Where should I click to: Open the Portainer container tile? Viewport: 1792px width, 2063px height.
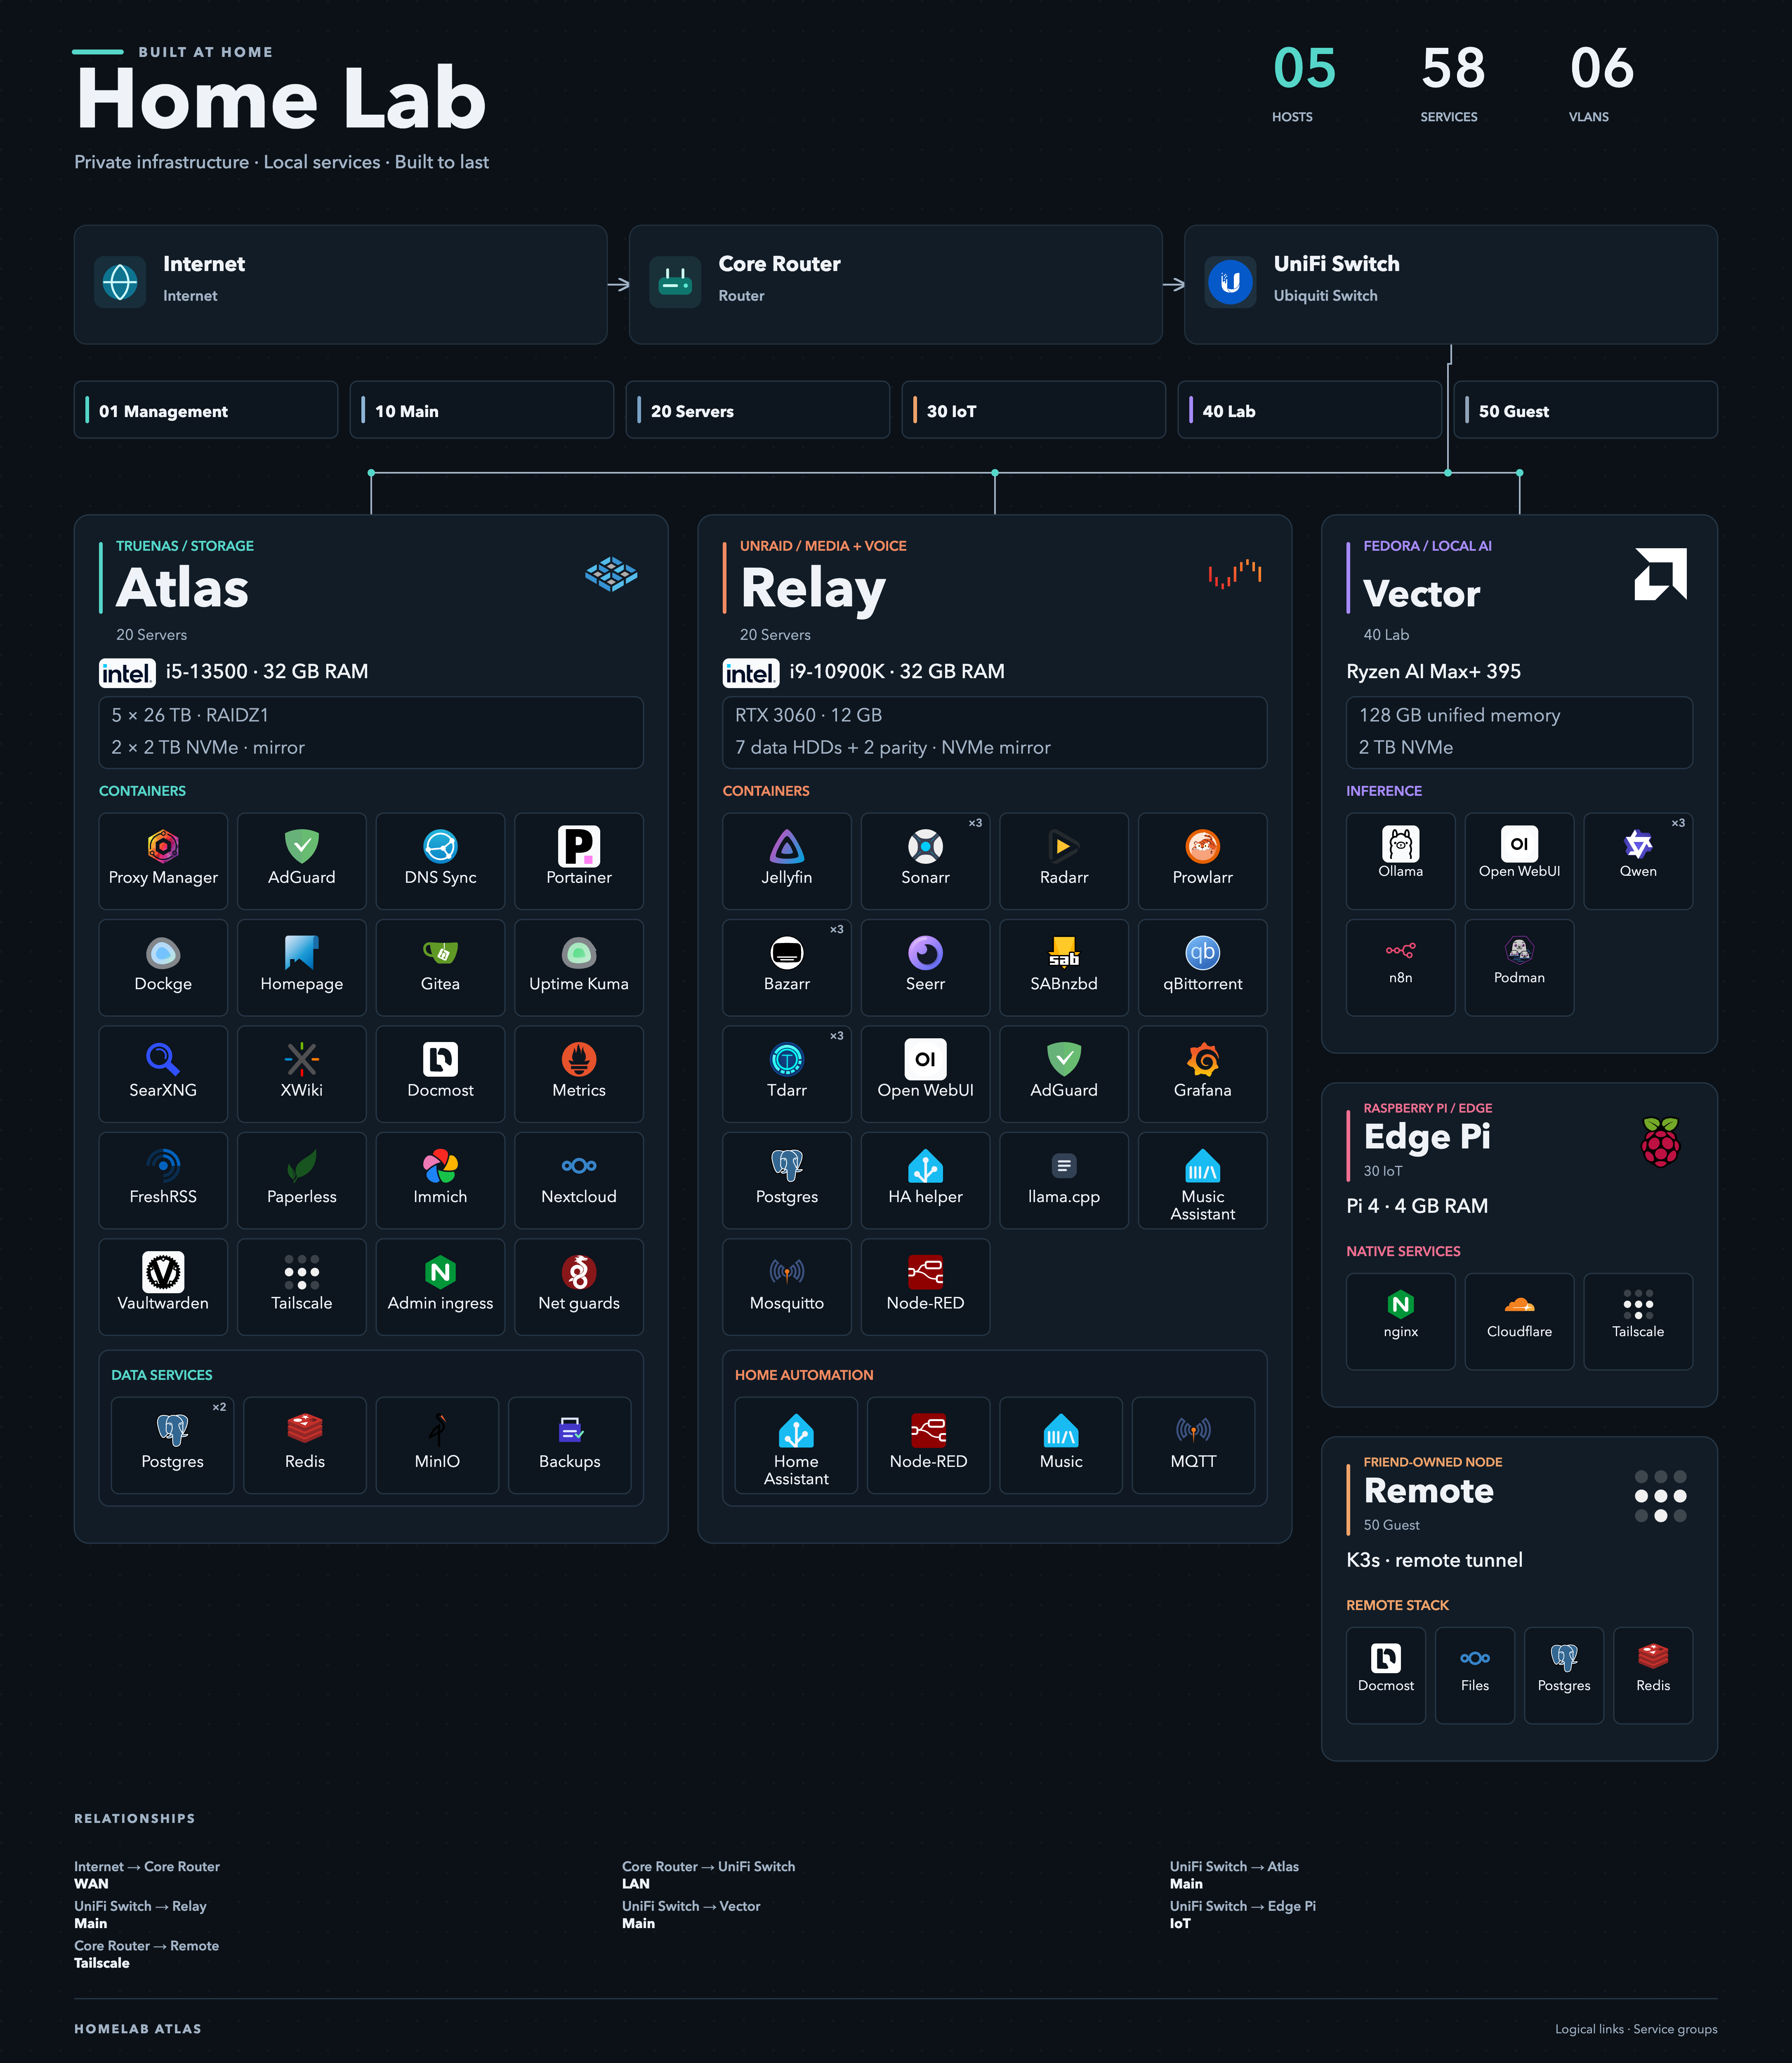(x=579, y=860)
